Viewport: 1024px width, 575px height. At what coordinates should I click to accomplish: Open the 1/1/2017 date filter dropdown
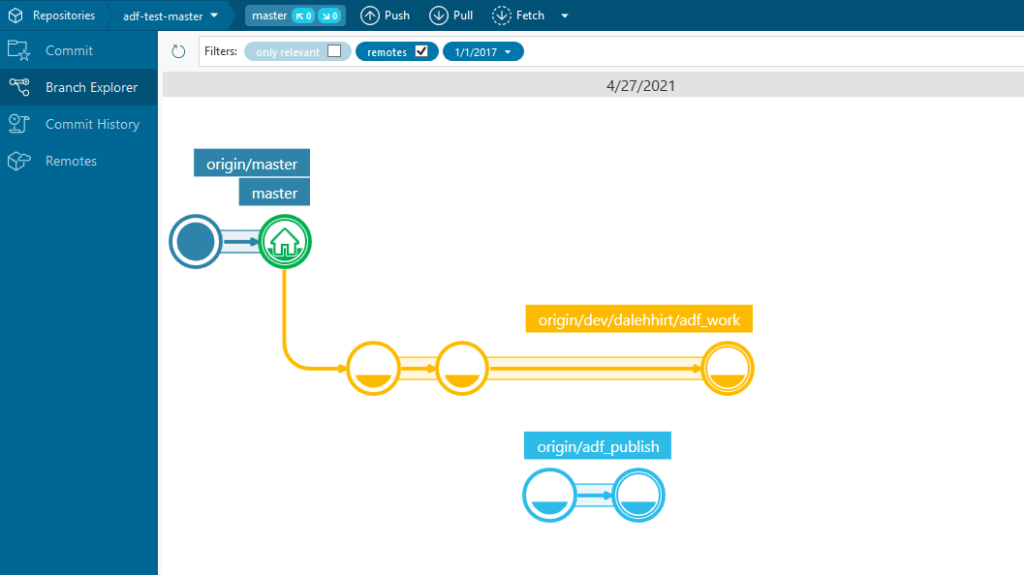click(483, 52)
